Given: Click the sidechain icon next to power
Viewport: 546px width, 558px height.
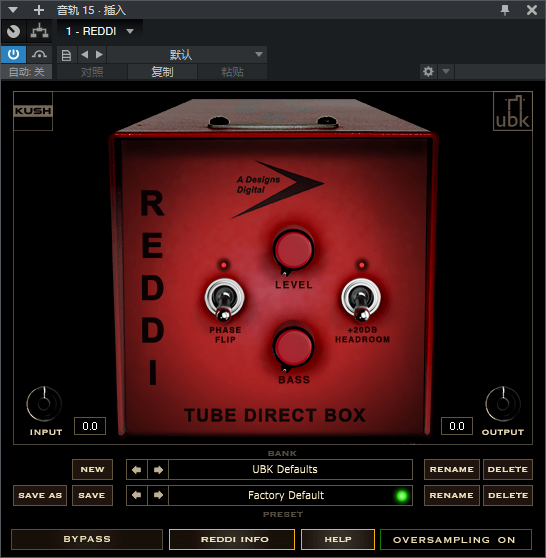Looking at the screenshot, I should [x=39, y=54].
